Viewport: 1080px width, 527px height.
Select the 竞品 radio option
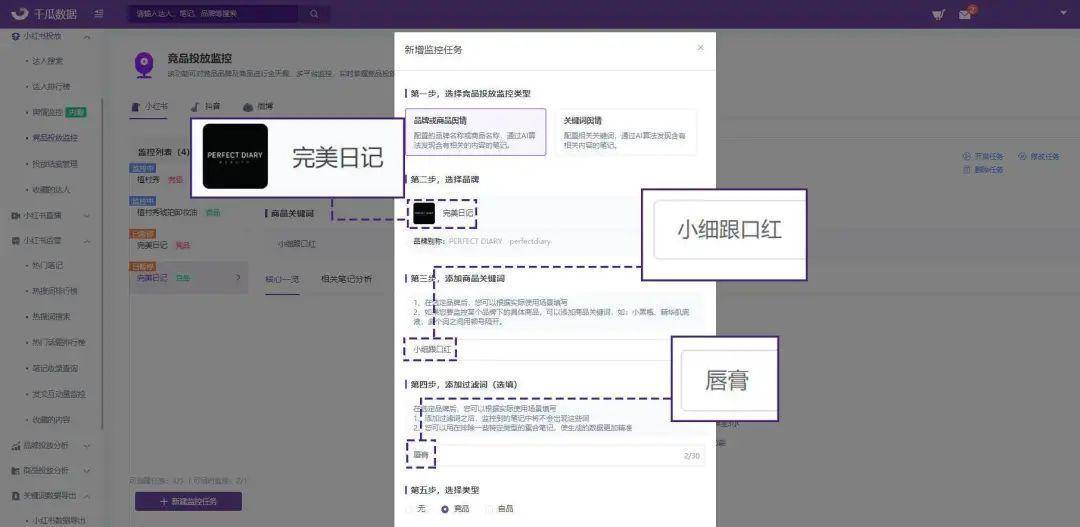[x=455, y=509]
